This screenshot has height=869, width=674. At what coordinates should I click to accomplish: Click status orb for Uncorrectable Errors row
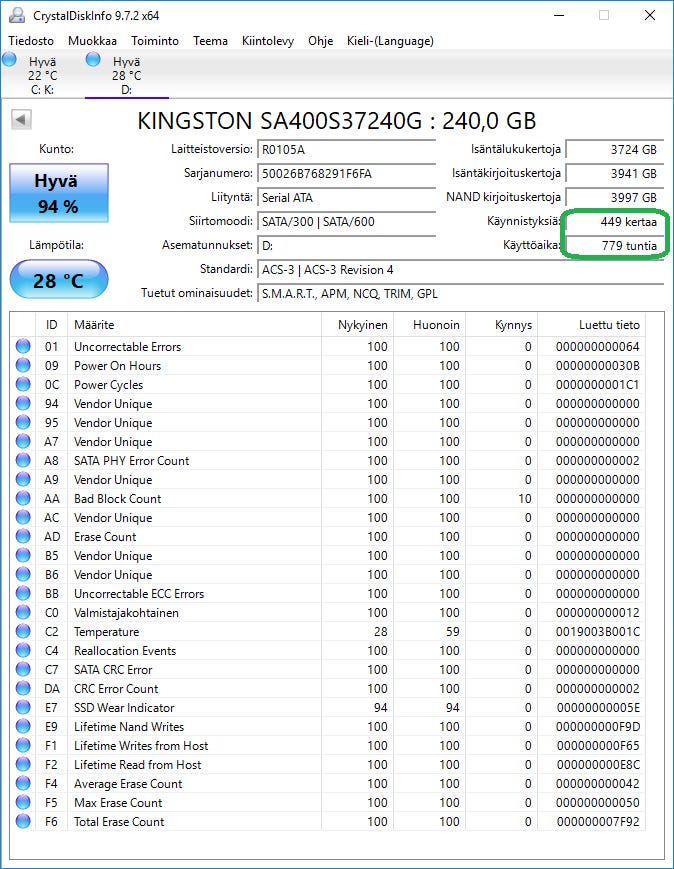click(23, 347)
